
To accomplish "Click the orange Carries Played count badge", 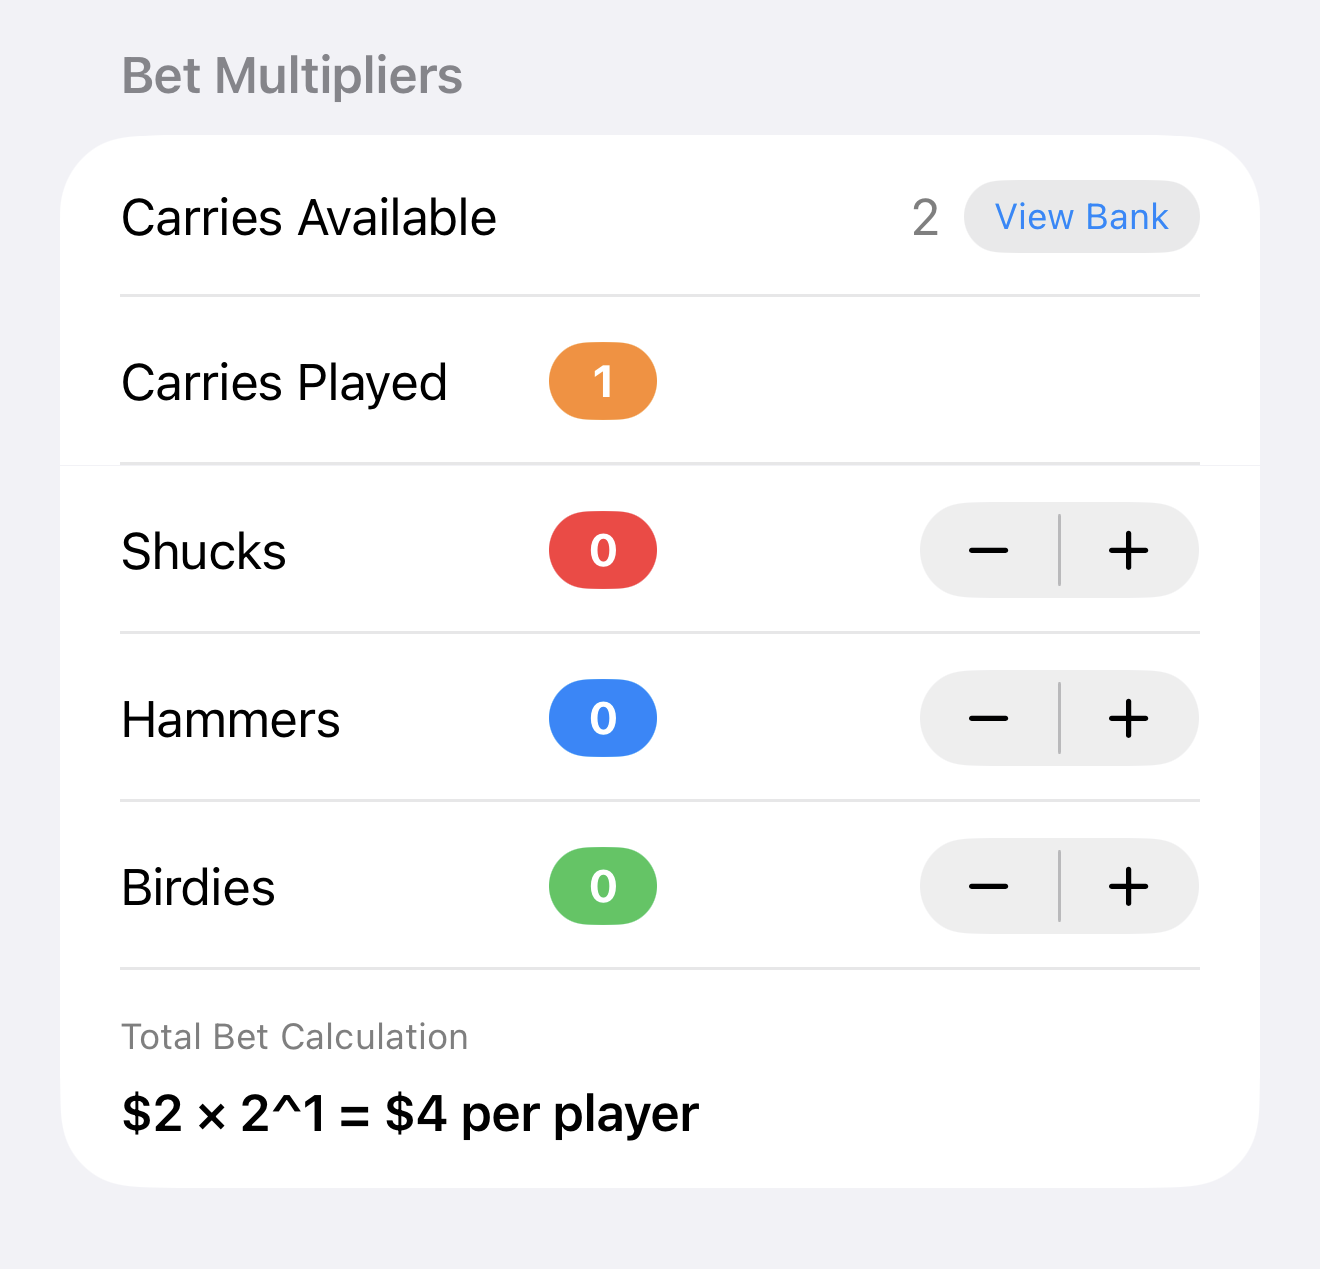I will pyautogui.click(x=602, y=381).
